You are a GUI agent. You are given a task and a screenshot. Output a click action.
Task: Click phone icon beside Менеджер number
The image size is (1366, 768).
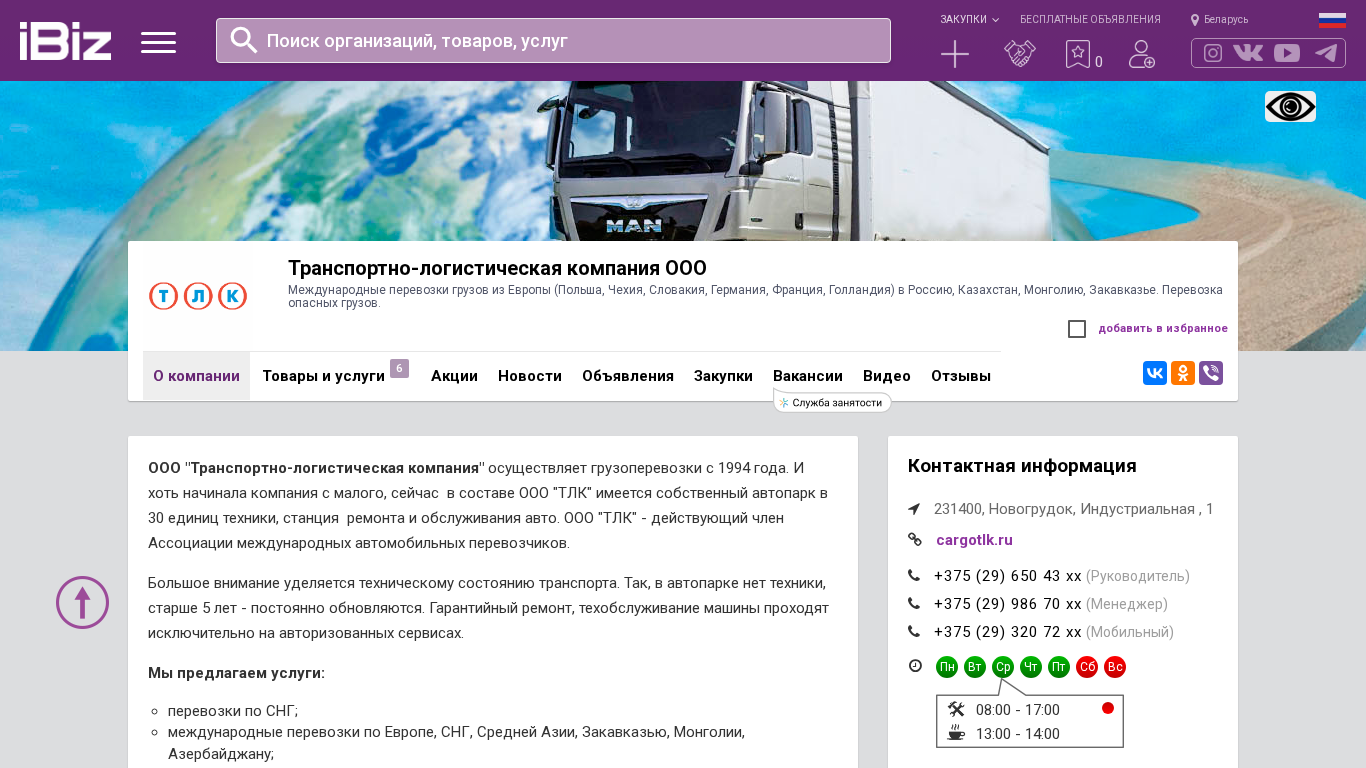pyautogui.click(x=914, y=604)
